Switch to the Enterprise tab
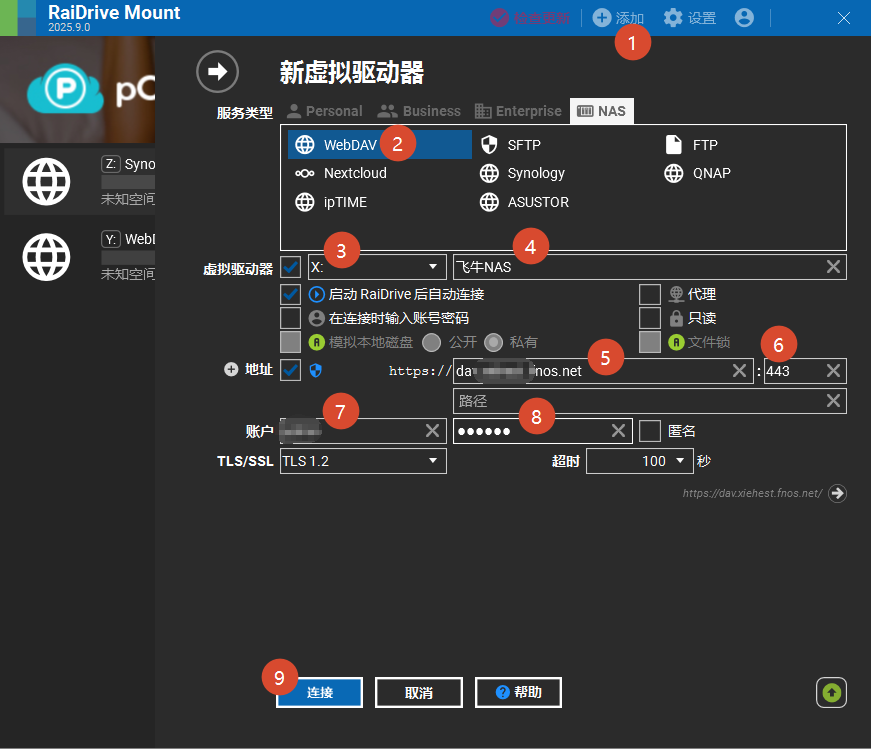The image size is (871, 749). coord(518,111)
